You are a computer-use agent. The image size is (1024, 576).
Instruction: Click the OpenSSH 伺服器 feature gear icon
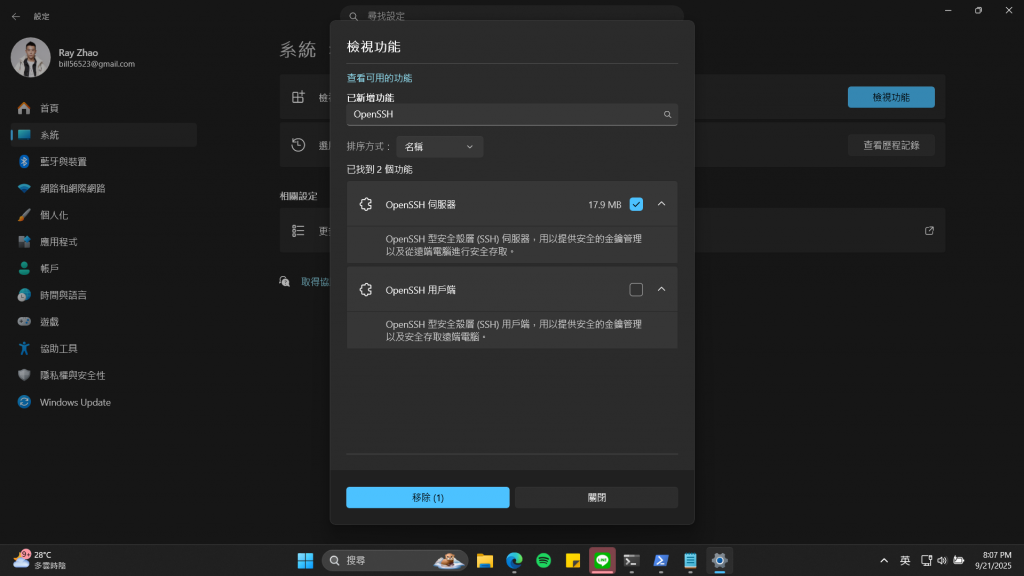pyautogui.click(x=366, y=204)
